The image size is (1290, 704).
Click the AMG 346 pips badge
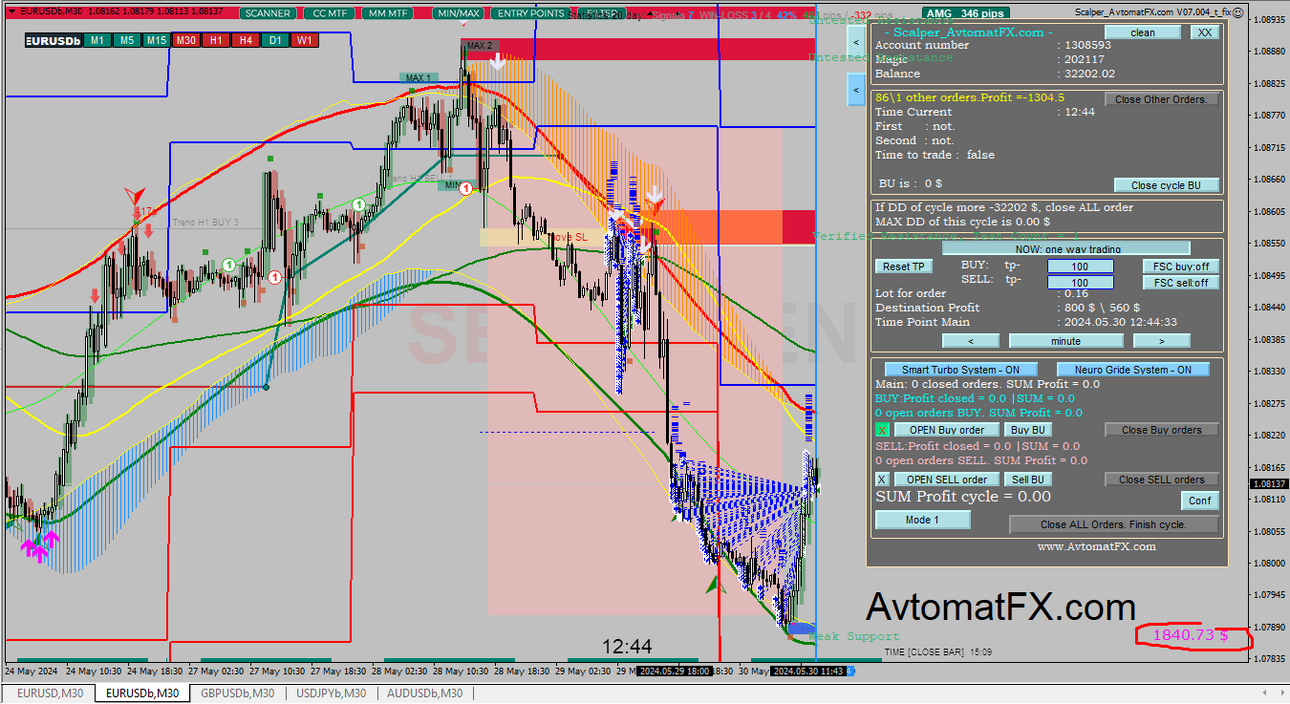966,13
